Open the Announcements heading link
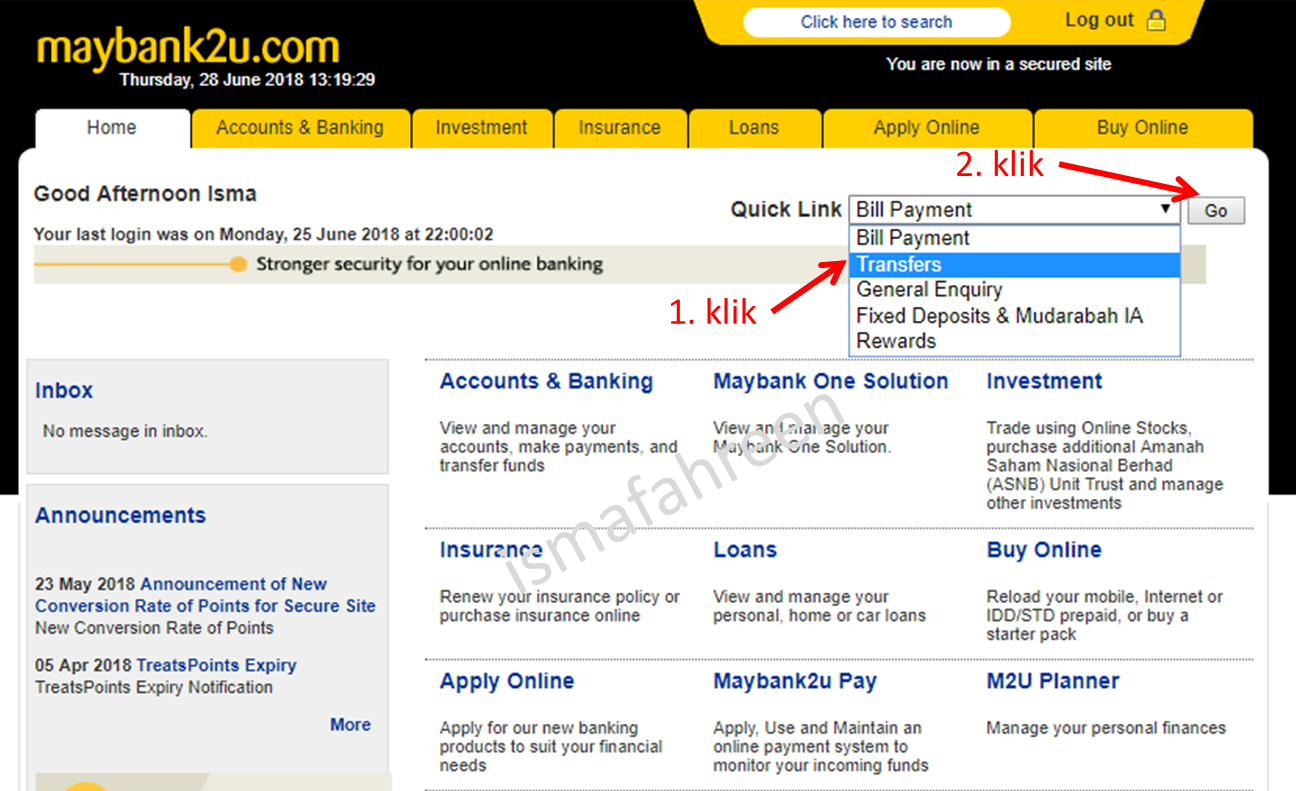The height and width of the screenshot is (791, 1296). 120,516
